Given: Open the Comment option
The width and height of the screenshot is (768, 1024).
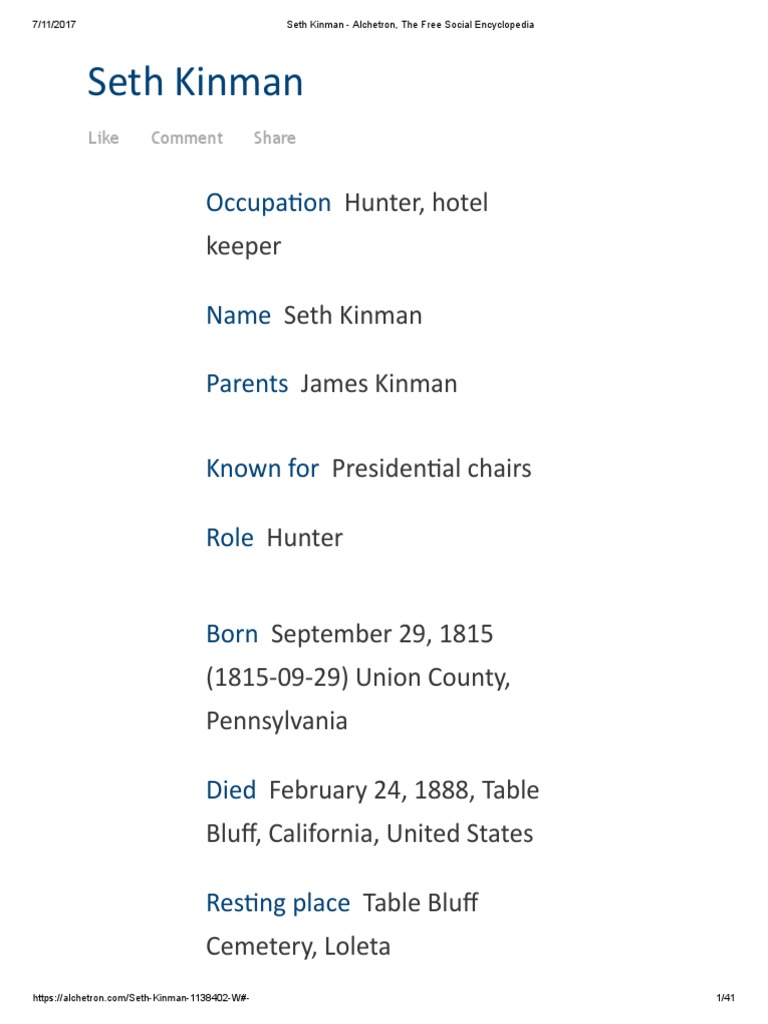Looking at the screenshot, I should point(186,138).
